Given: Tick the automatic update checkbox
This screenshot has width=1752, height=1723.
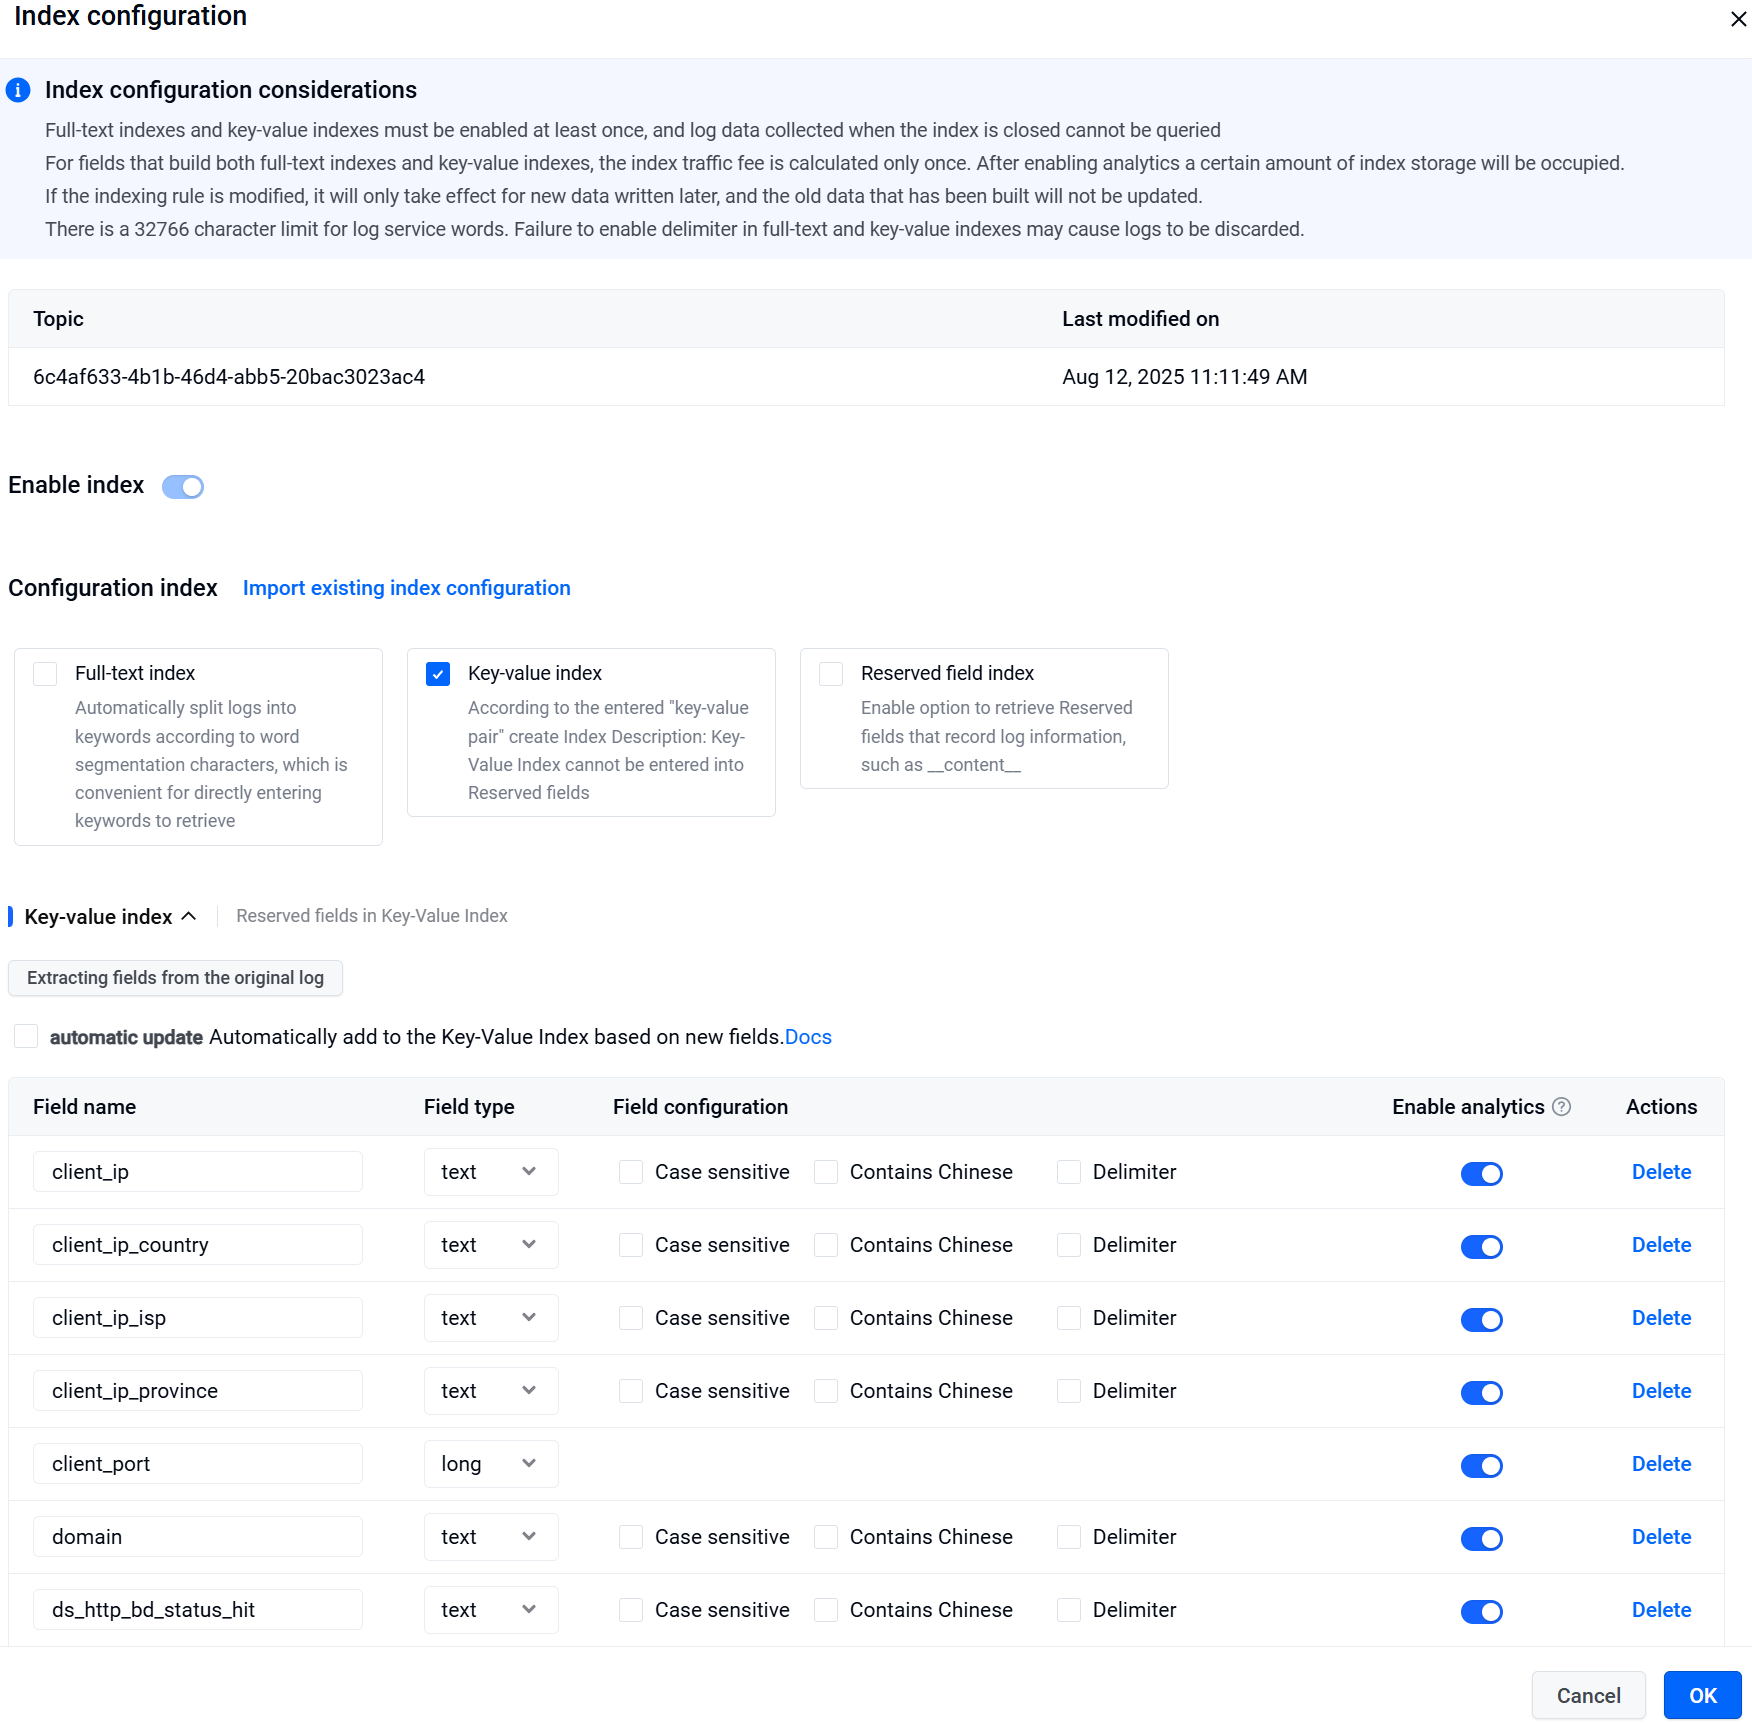Looking at the screenshot, I should tap(26, 1036).
